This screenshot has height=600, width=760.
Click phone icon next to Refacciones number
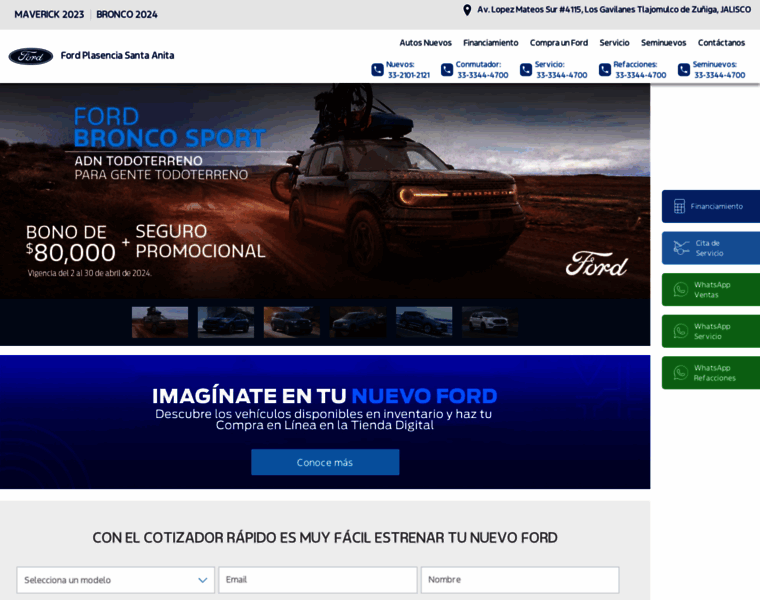(605, 70)
